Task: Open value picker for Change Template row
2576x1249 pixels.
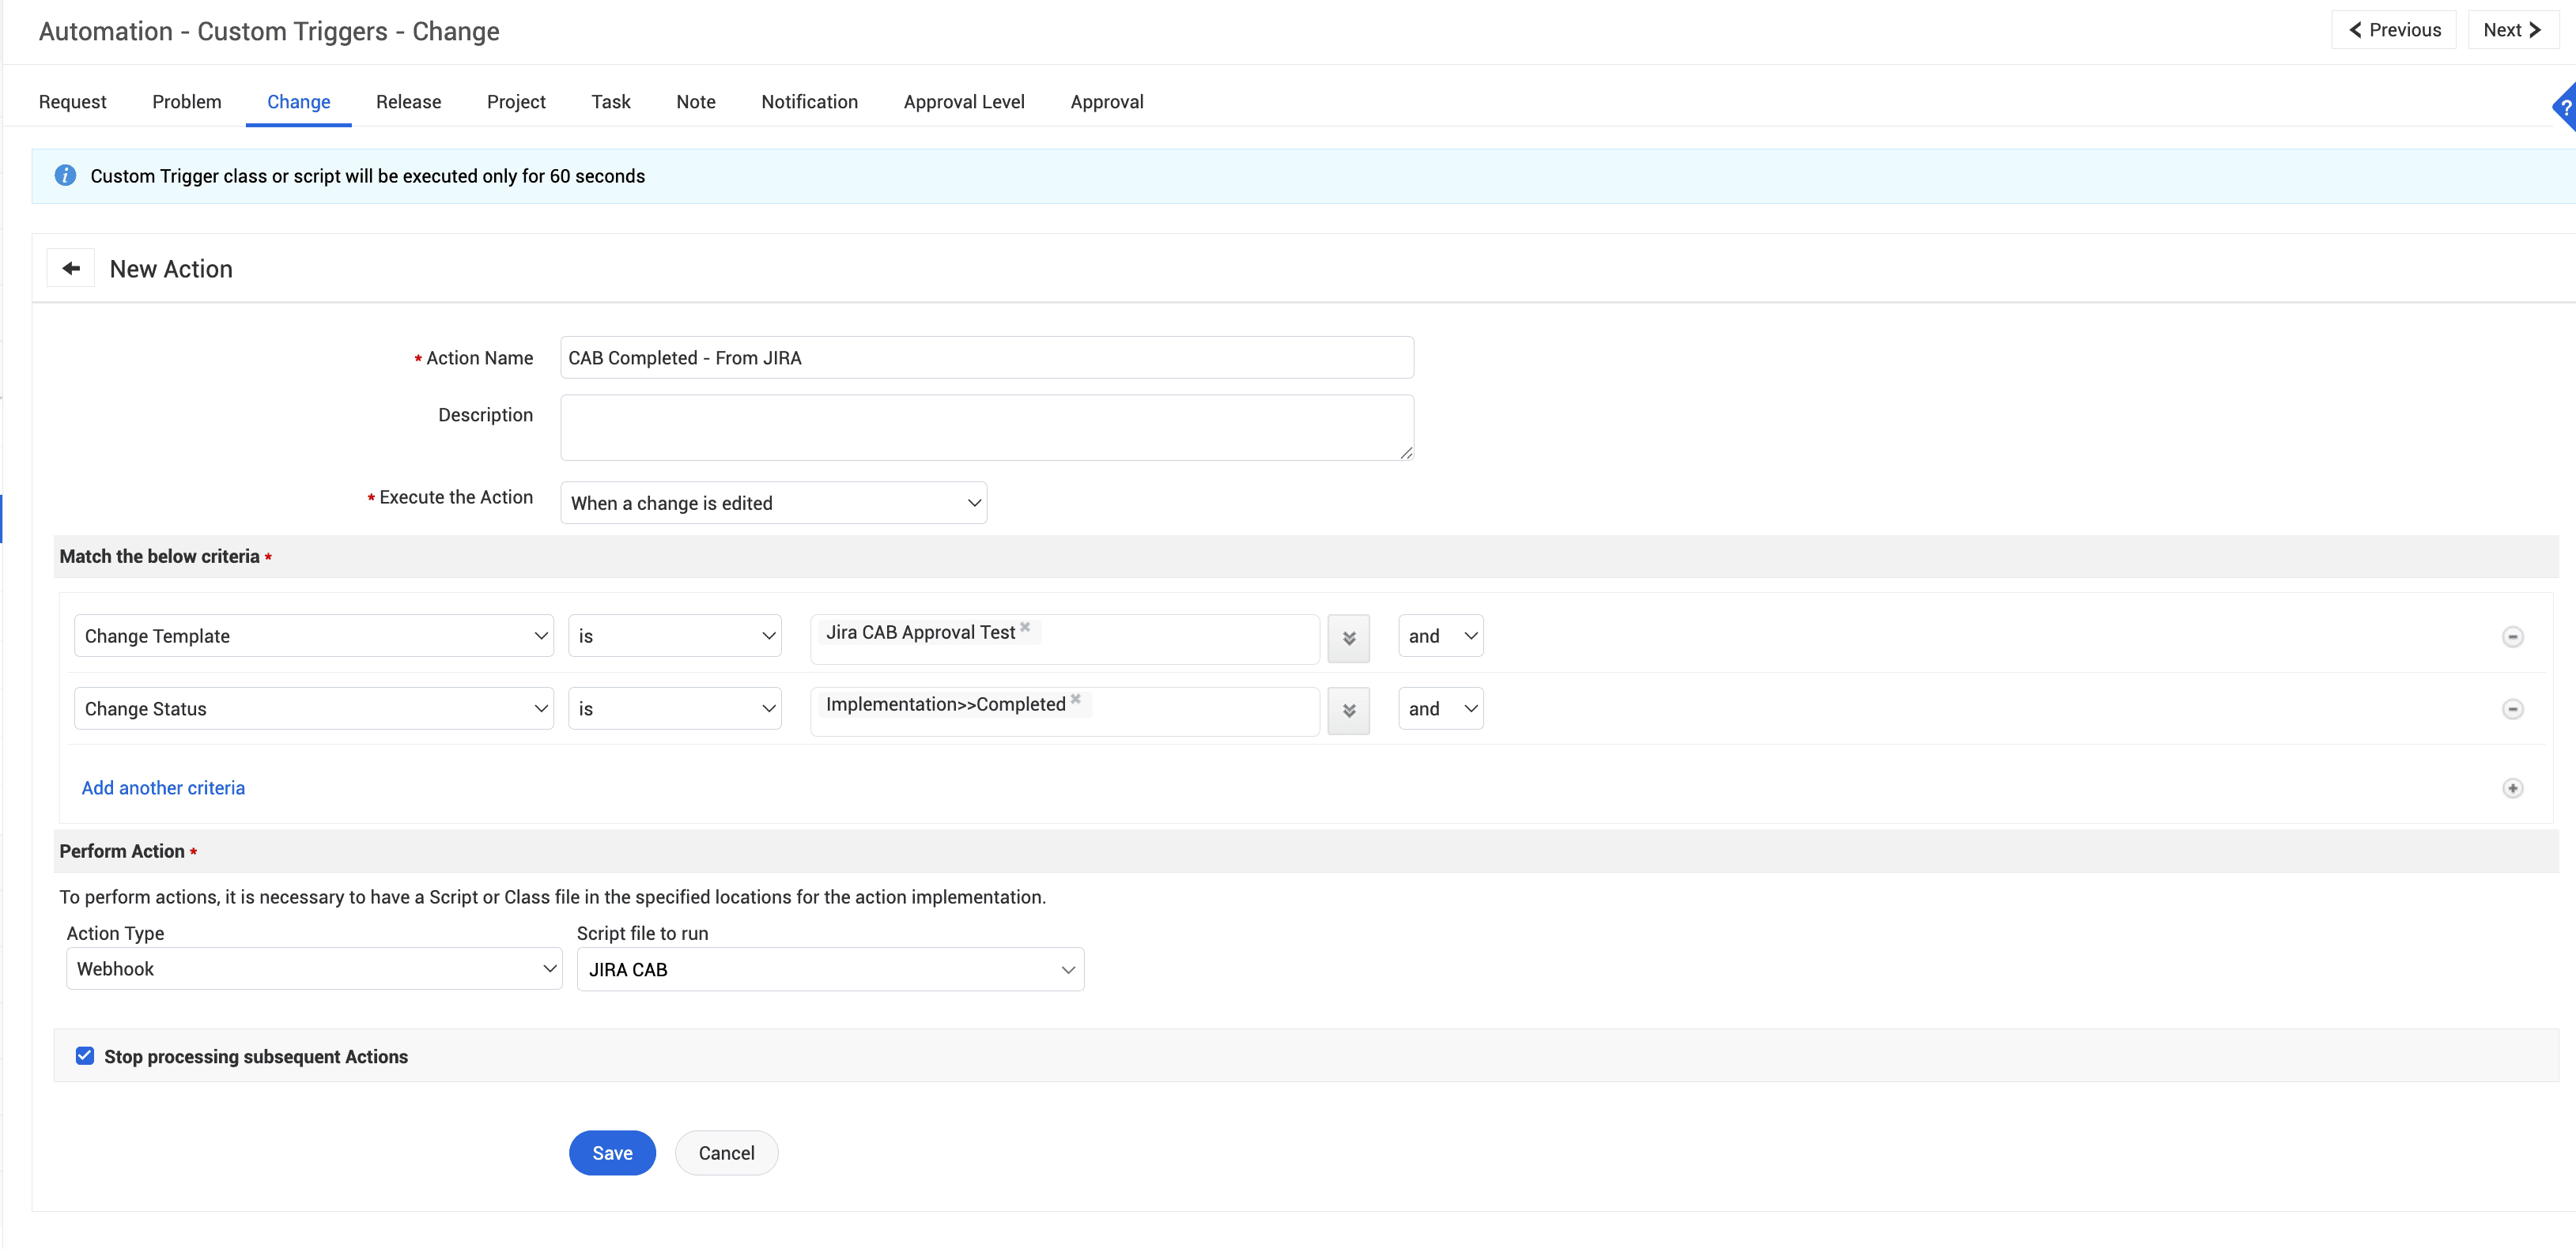Action: click(x=1349, y=637)
